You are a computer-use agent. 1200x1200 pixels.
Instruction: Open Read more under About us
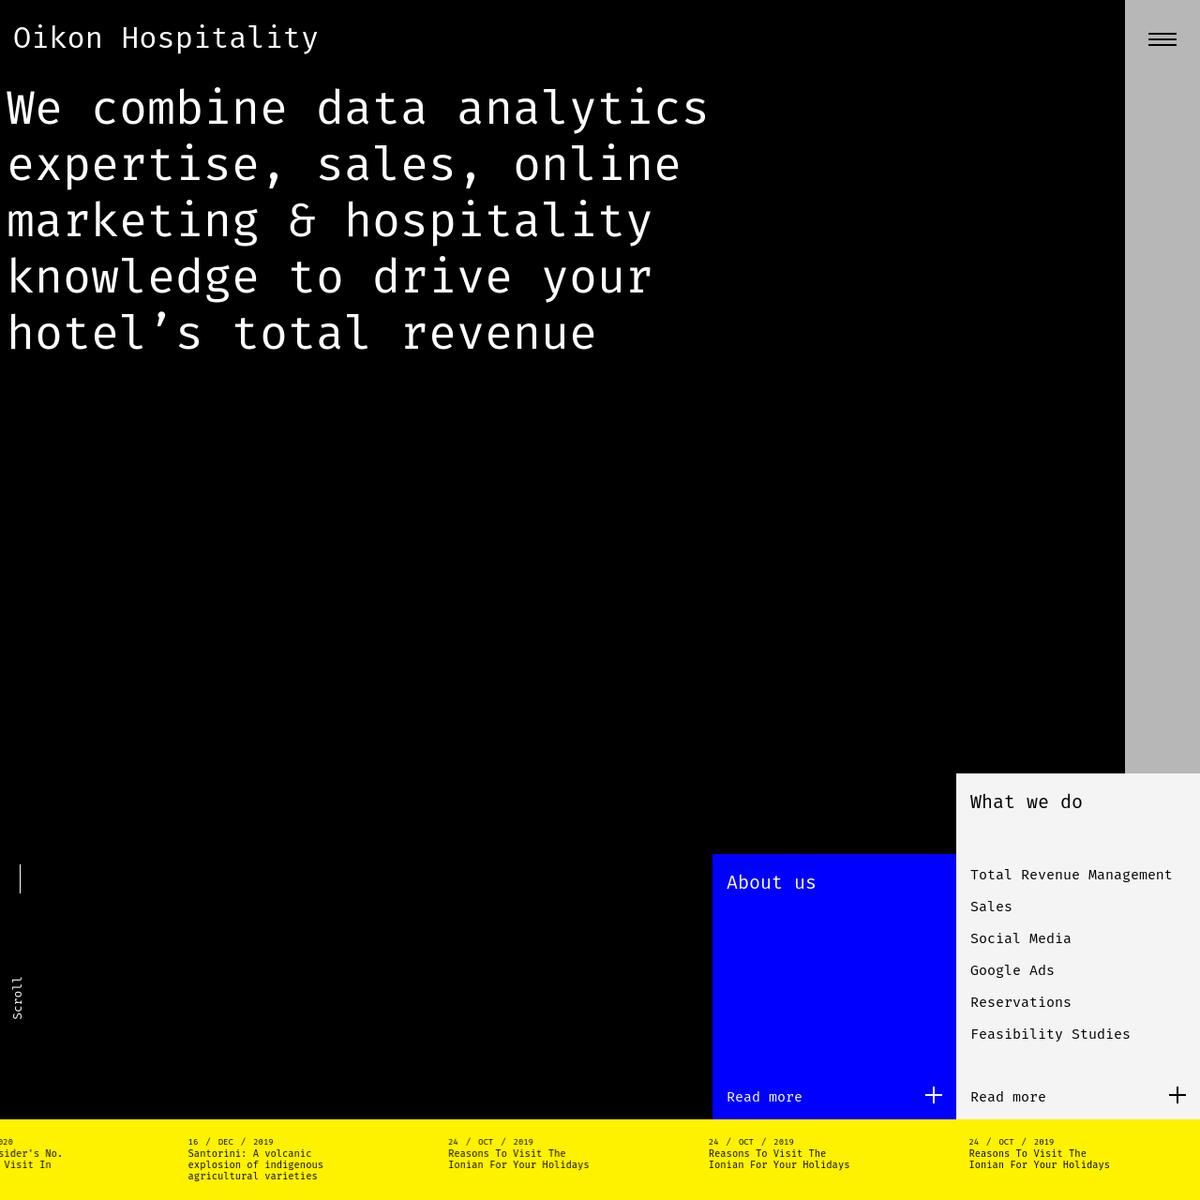click(764, 1097)
